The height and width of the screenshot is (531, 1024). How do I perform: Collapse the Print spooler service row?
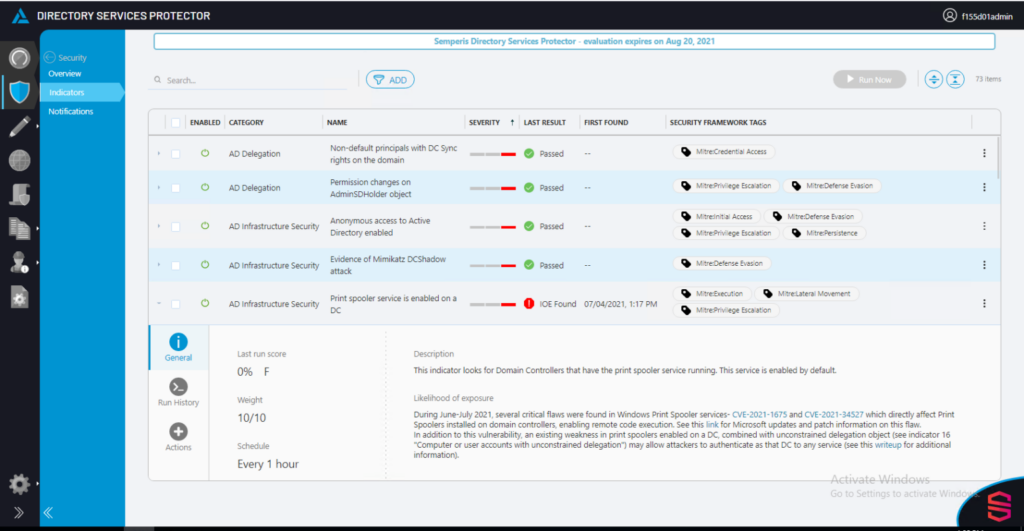tap(159, 304)
